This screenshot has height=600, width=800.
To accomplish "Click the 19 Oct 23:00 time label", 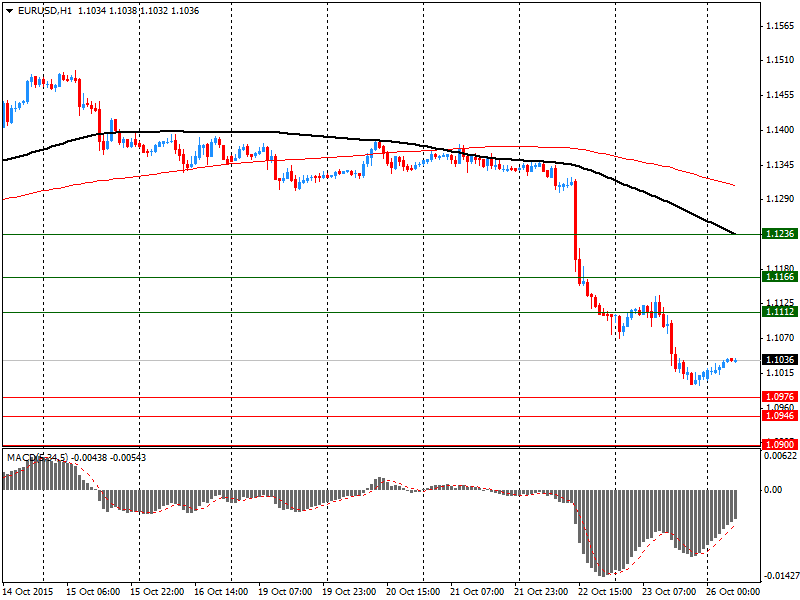I will (x=349, y=592).
